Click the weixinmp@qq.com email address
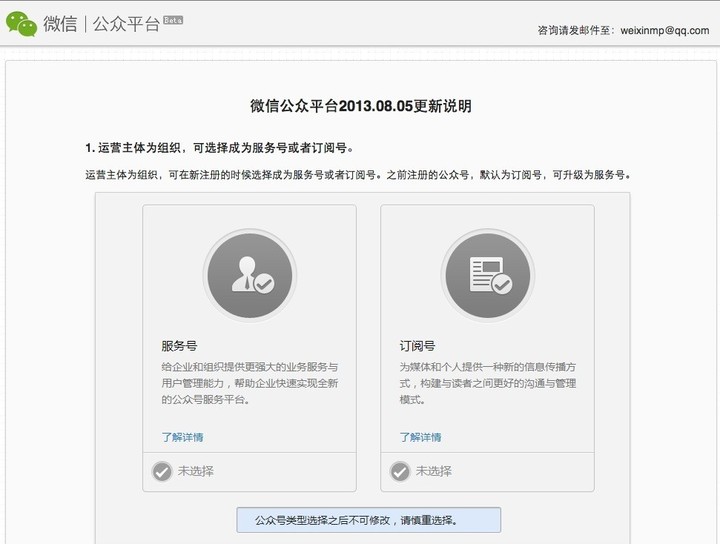This screenshot has height=544, width=720. click(x=665, y=31)
